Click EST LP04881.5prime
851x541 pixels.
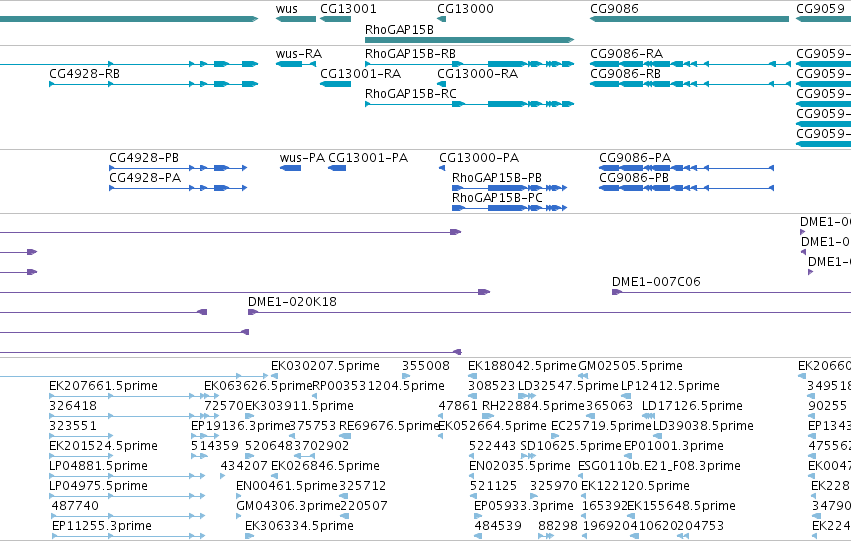point(98,466)
